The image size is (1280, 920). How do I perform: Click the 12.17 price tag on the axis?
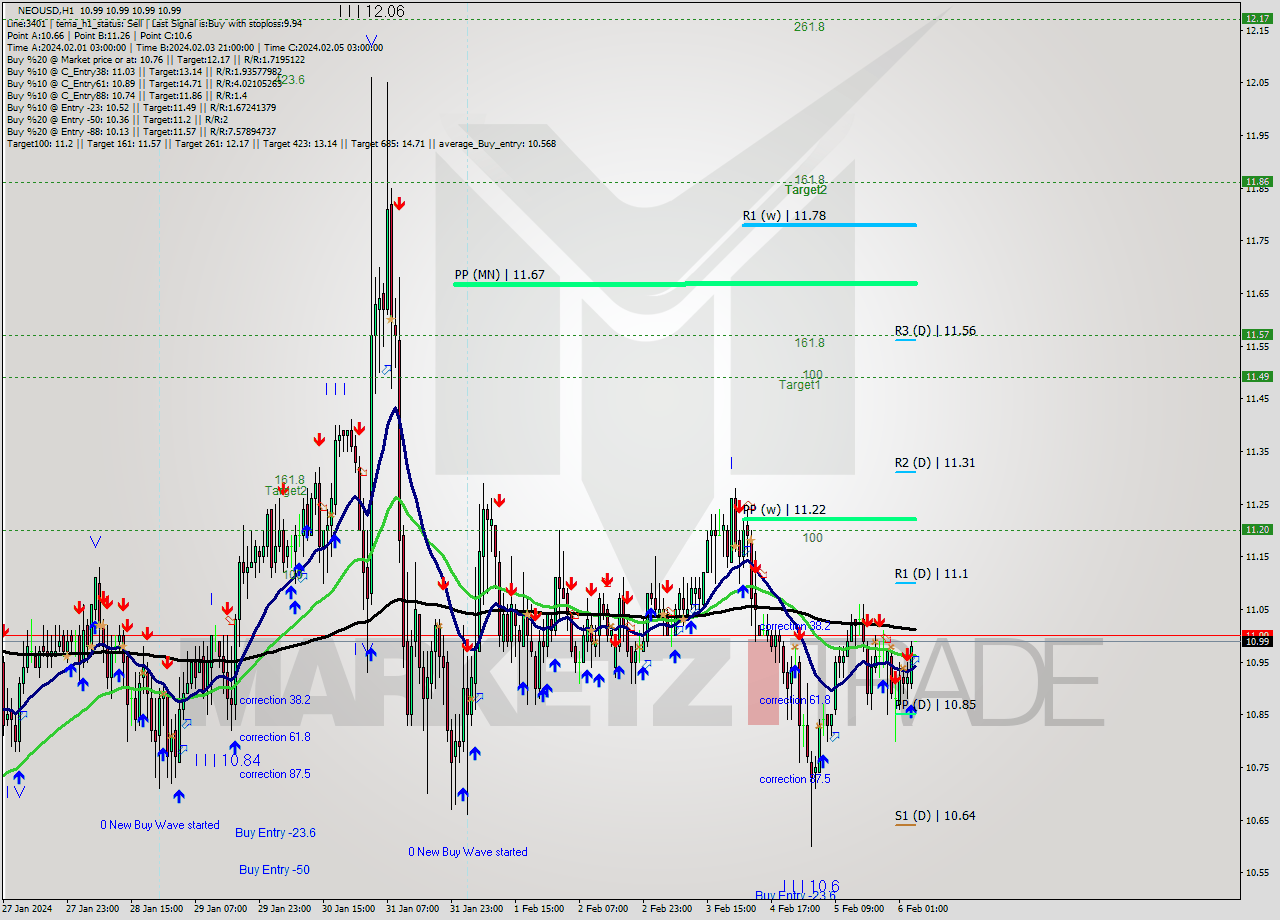point(1256,18)
